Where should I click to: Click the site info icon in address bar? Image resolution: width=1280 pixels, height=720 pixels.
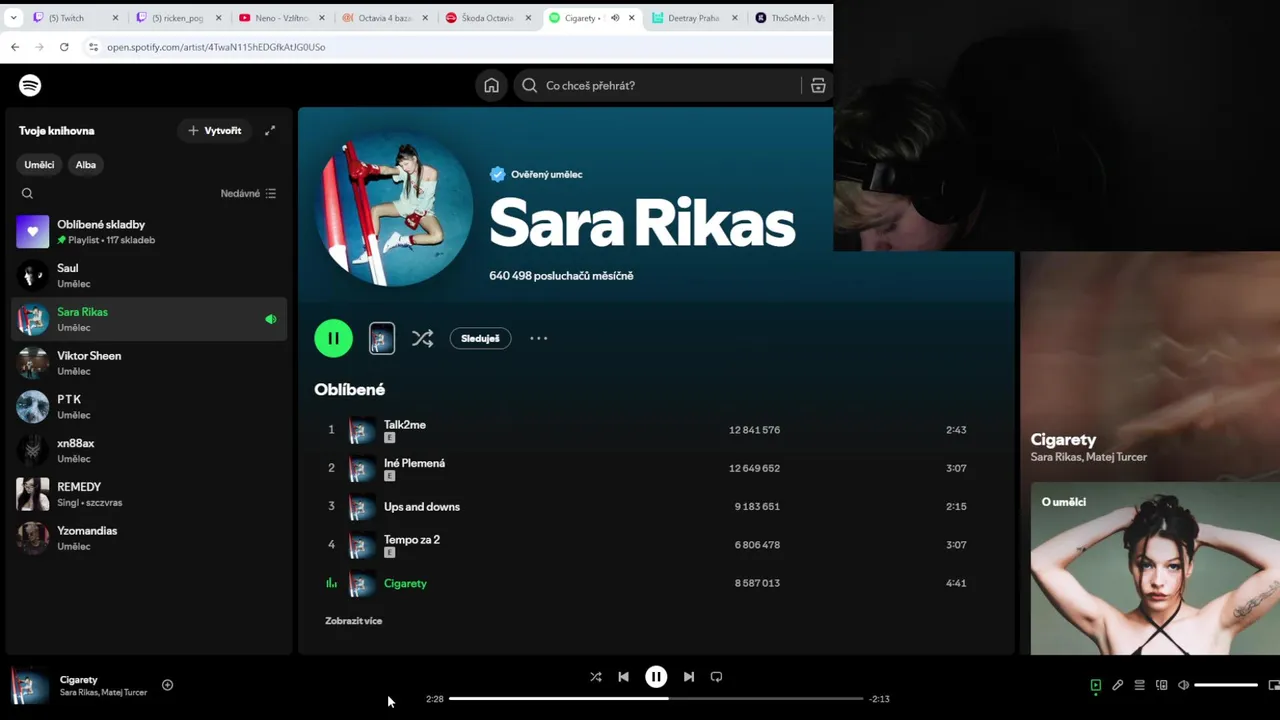pos(93,47)
